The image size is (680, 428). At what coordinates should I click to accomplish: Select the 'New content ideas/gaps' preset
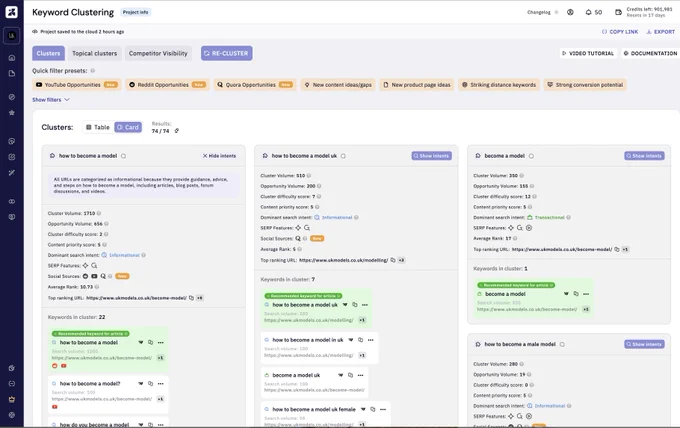point(338,85)
